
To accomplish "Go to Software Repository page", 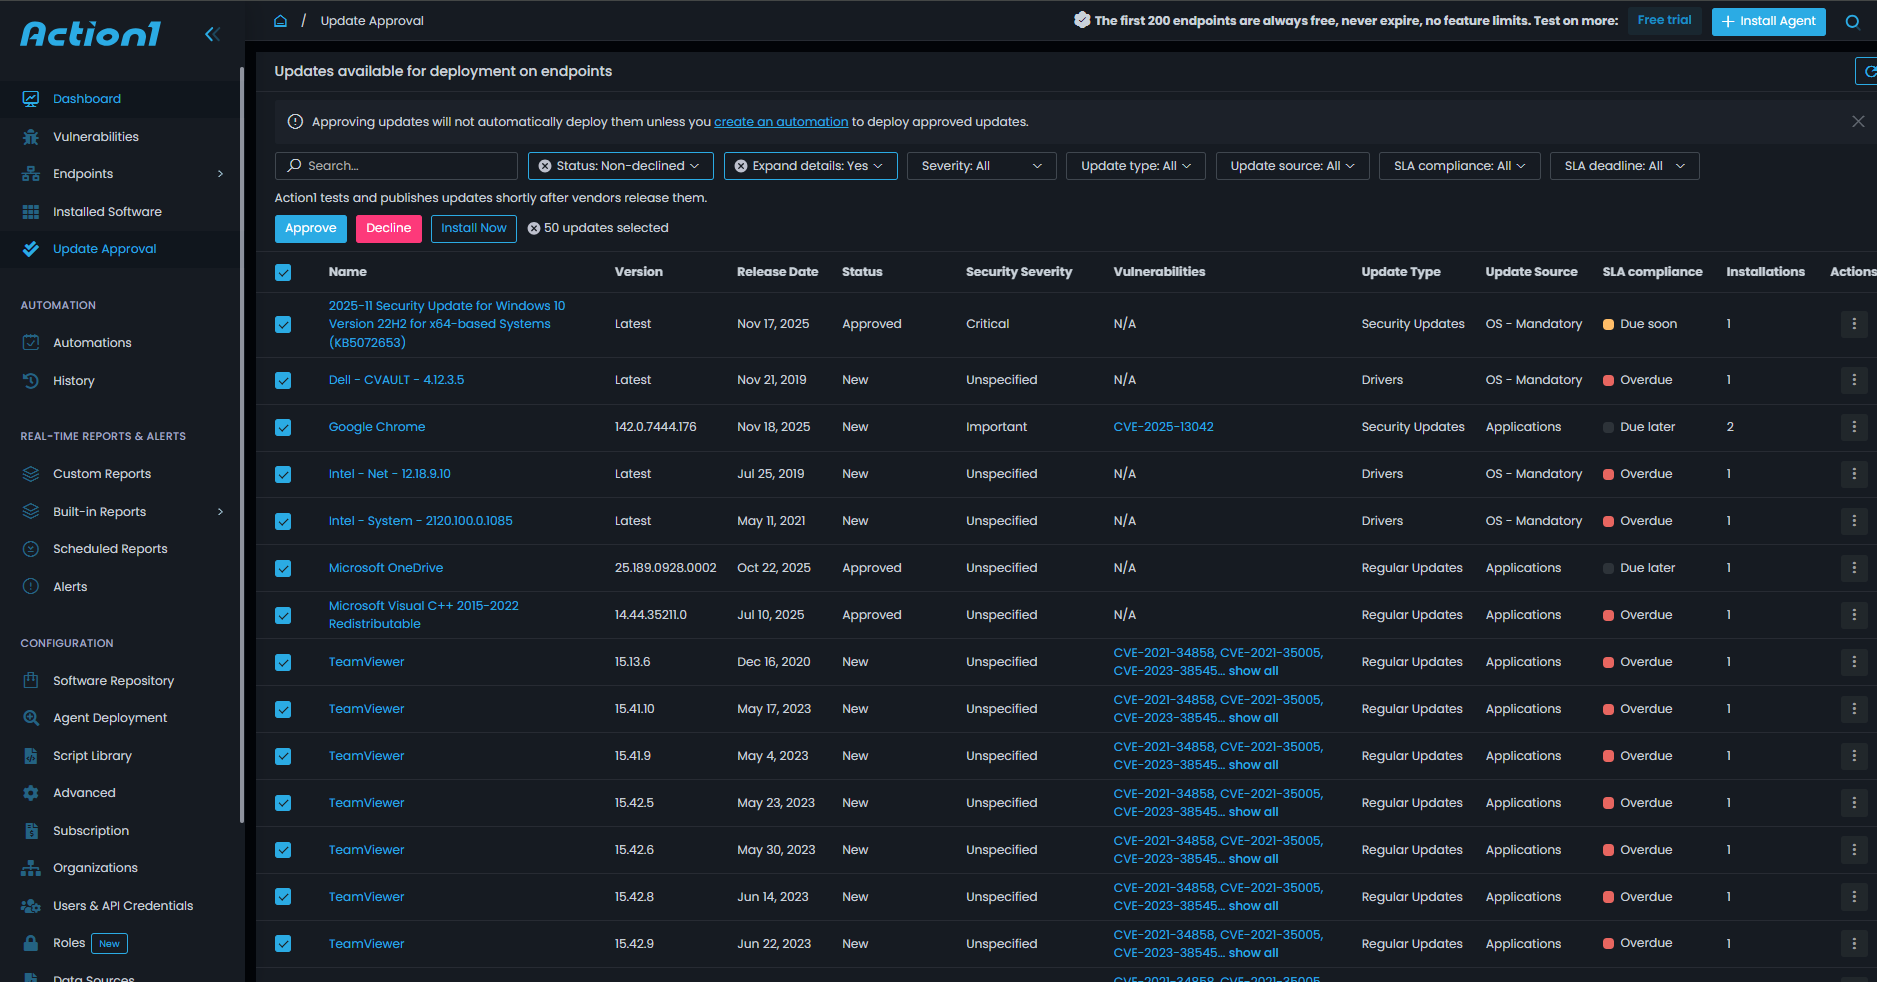I will click(113, 681).
